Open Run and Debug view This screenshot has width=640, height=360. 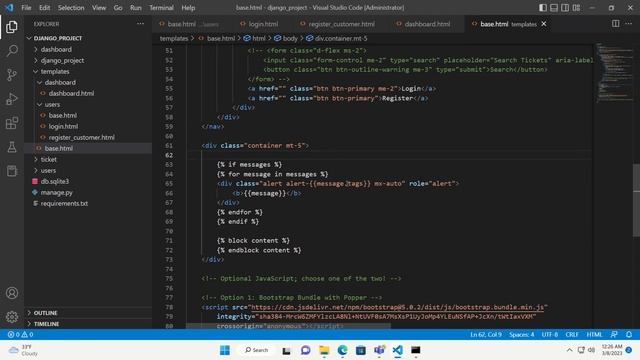12,99
